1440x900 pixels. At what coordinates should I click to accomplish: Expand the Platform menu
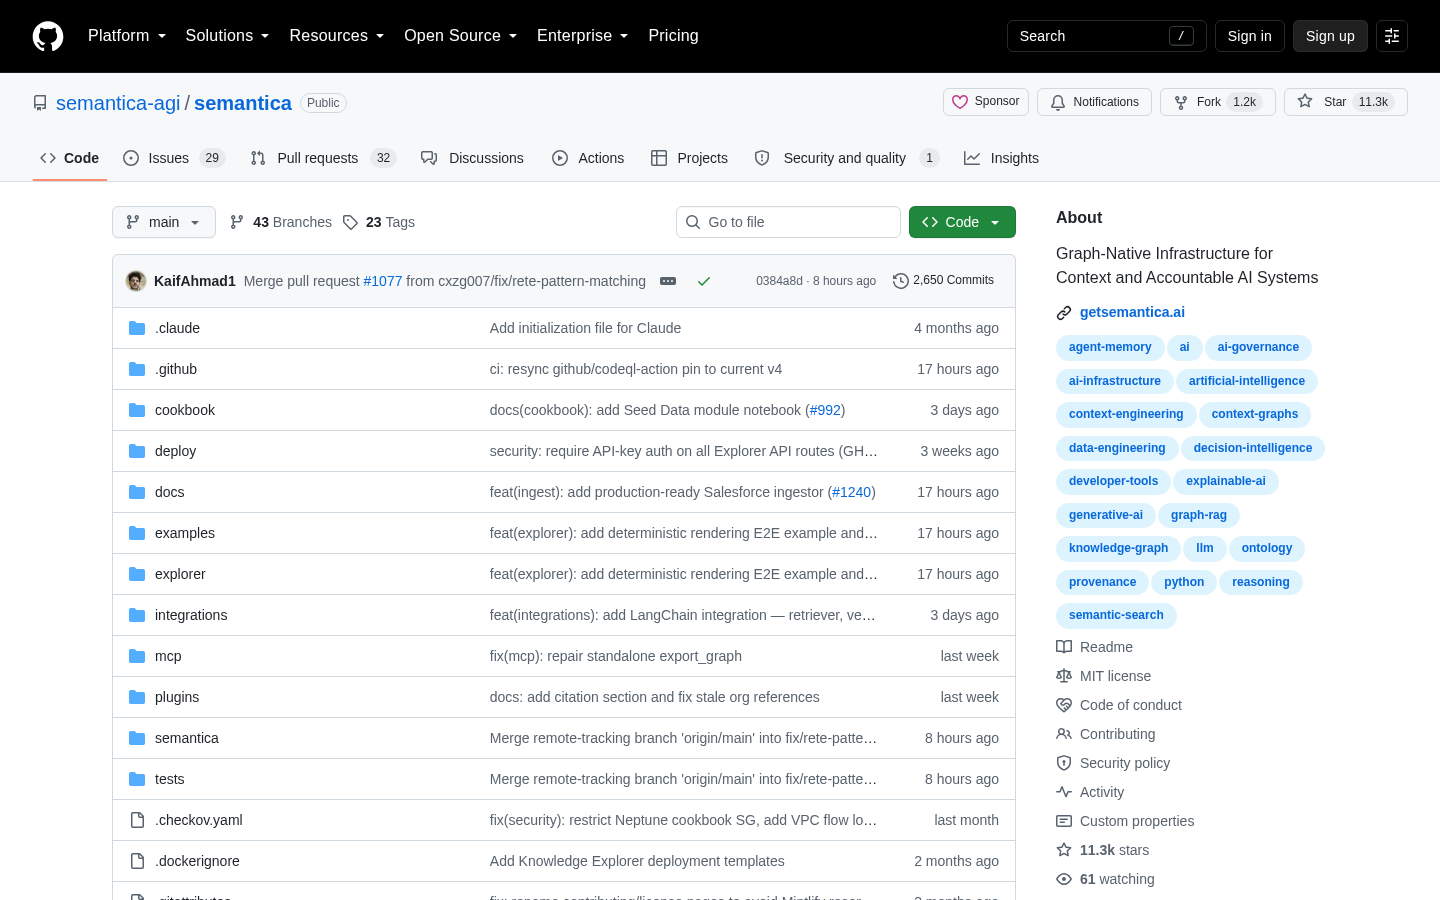(x=127, y=36)
